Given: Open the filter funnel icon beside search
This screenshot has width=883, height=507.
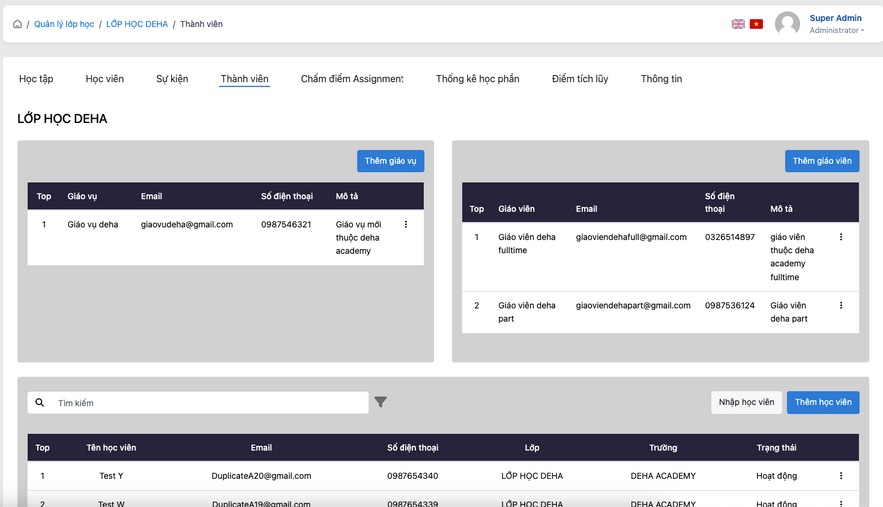Looking at the screenshot, I should [381, 402].
